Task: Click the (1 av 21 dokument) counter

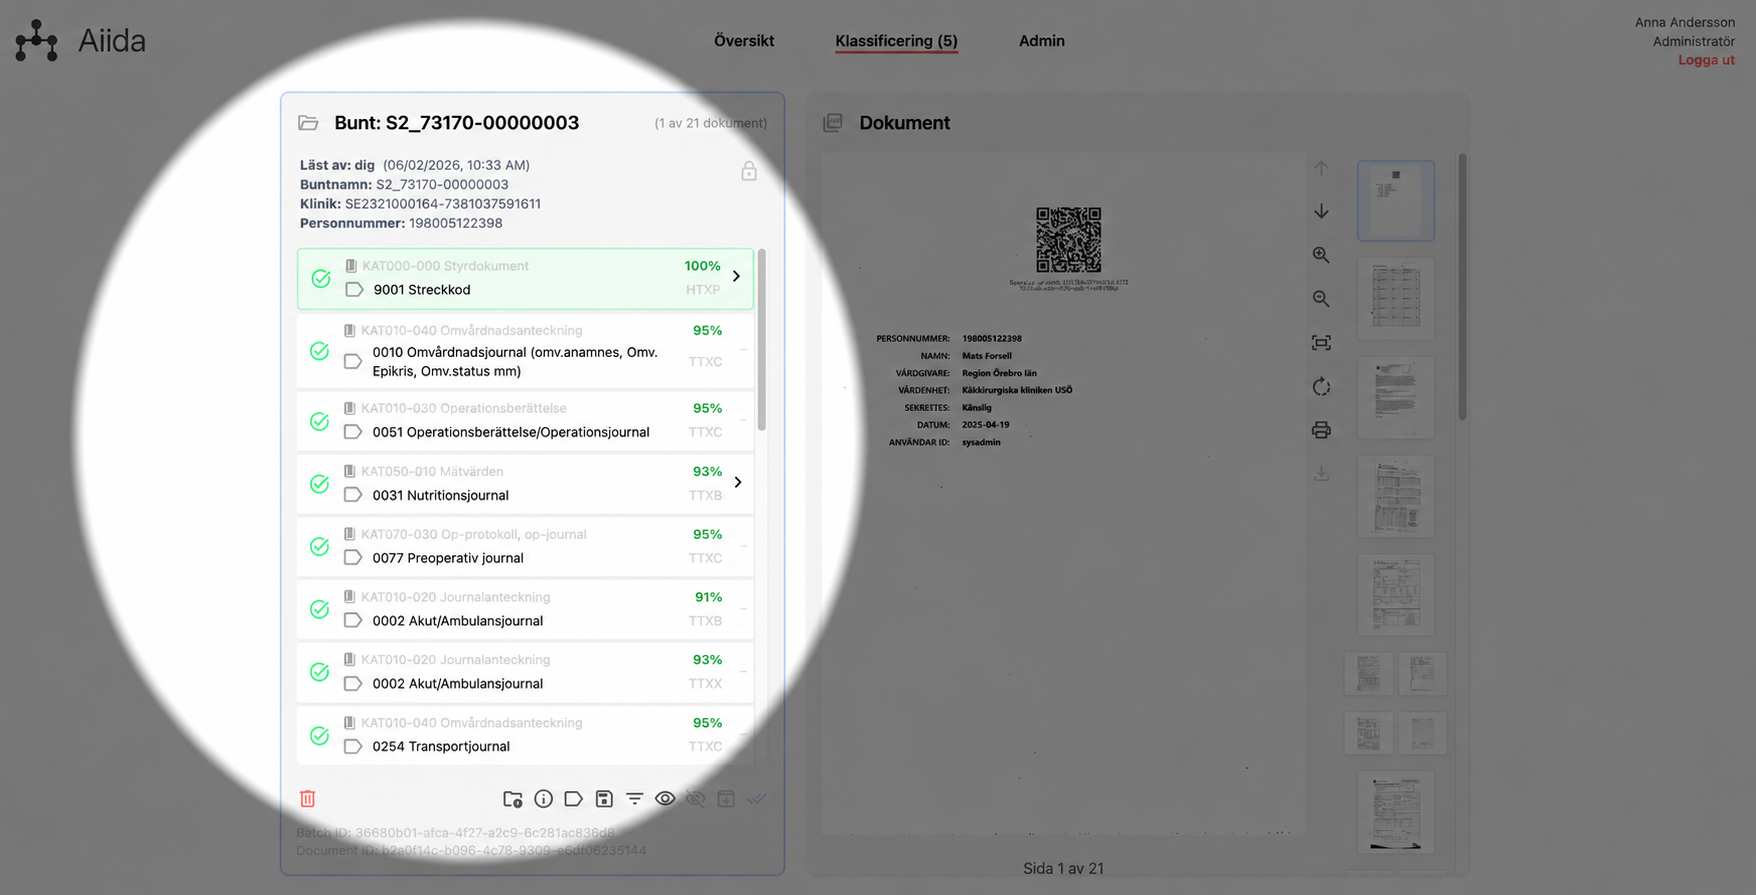Action: (x=711, y=123)
